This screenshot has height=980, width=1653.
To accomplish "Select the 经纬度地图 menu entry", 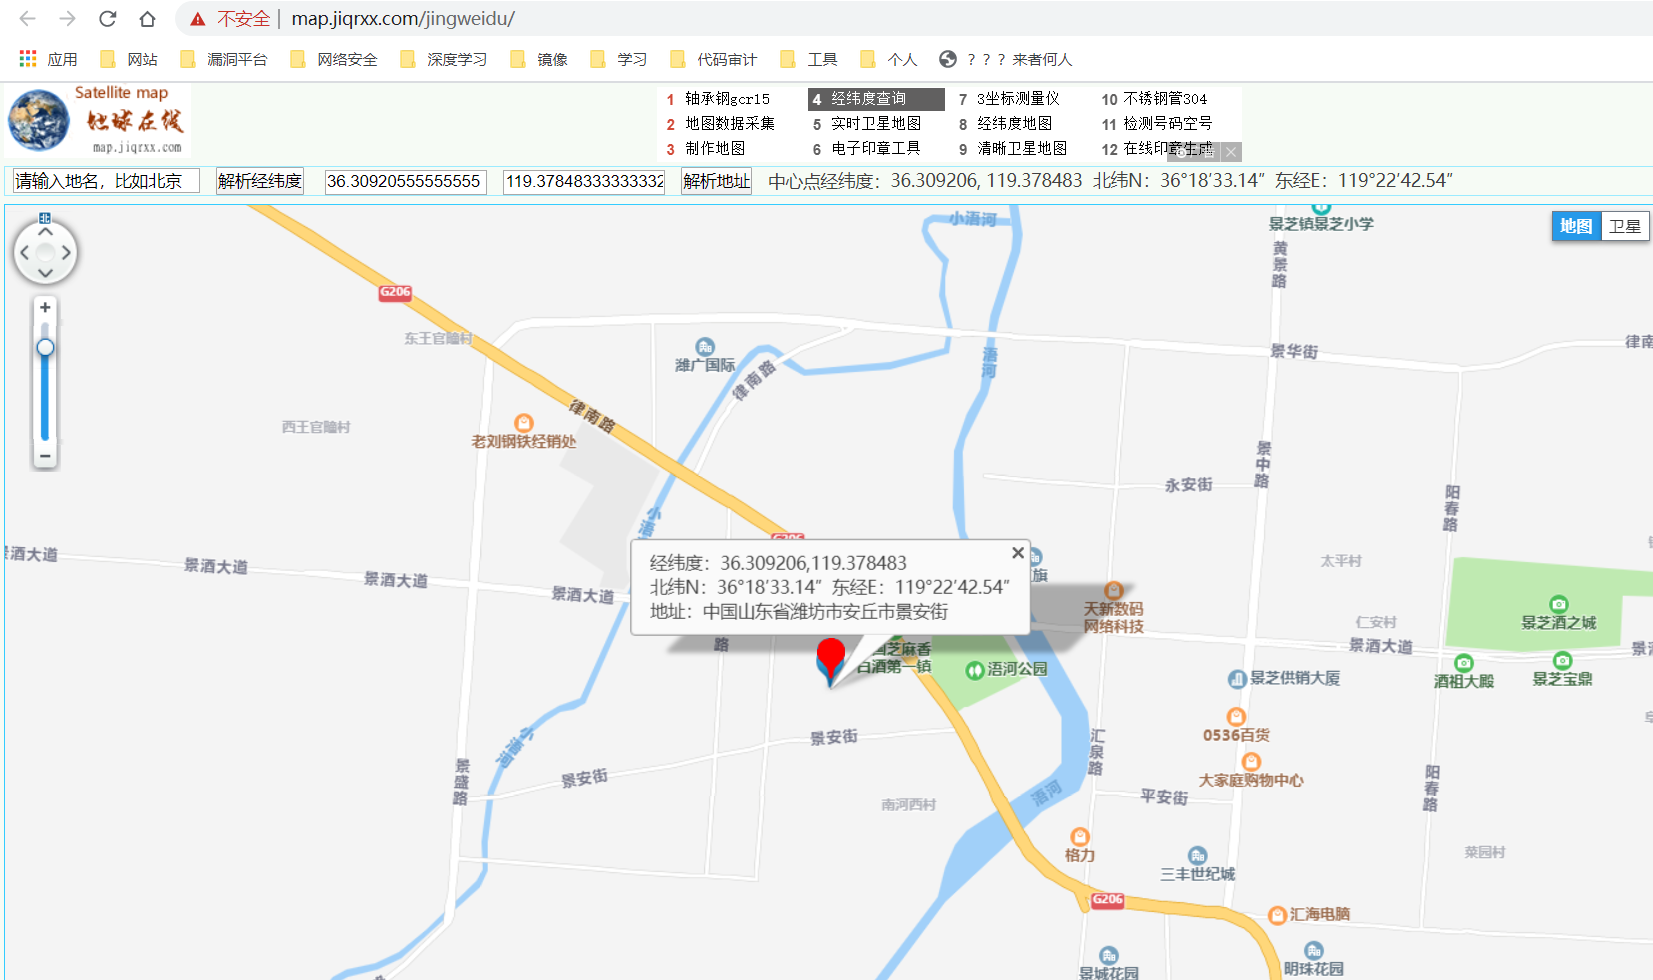I will (x=1013, y=123).
